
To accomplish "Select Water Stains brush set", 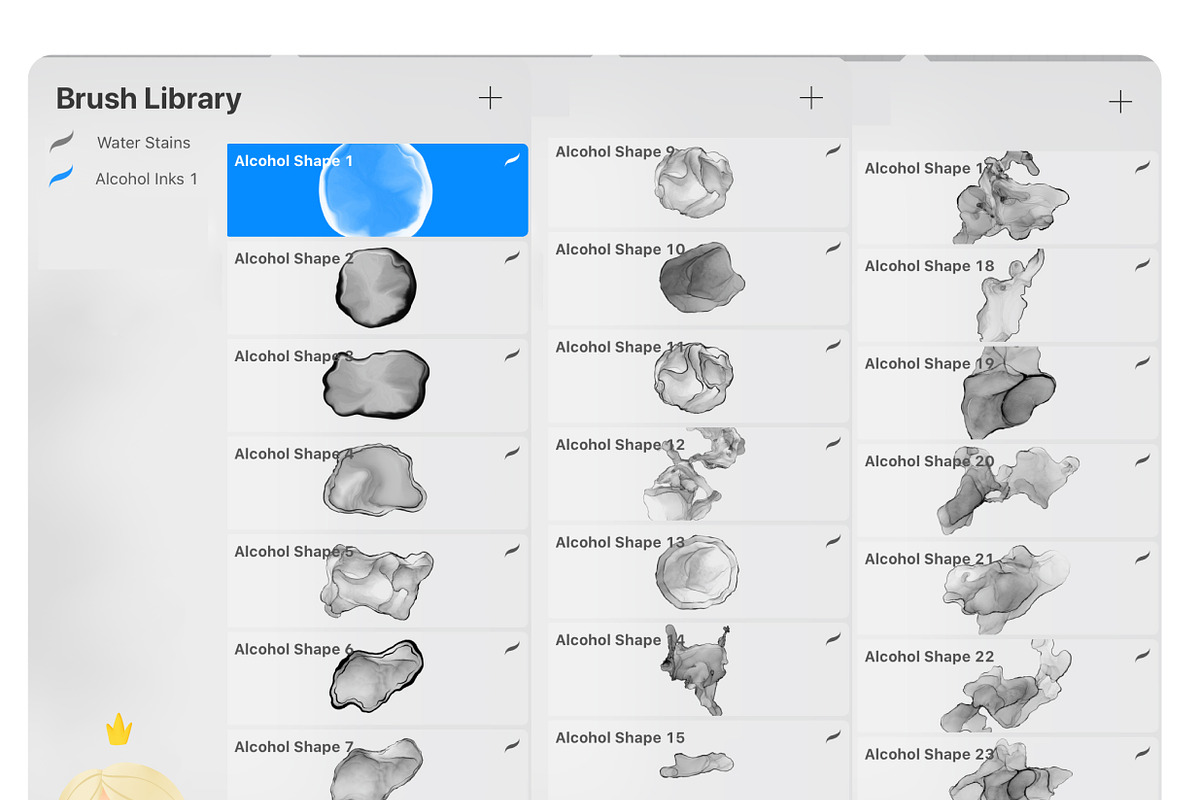I will 143,143.
